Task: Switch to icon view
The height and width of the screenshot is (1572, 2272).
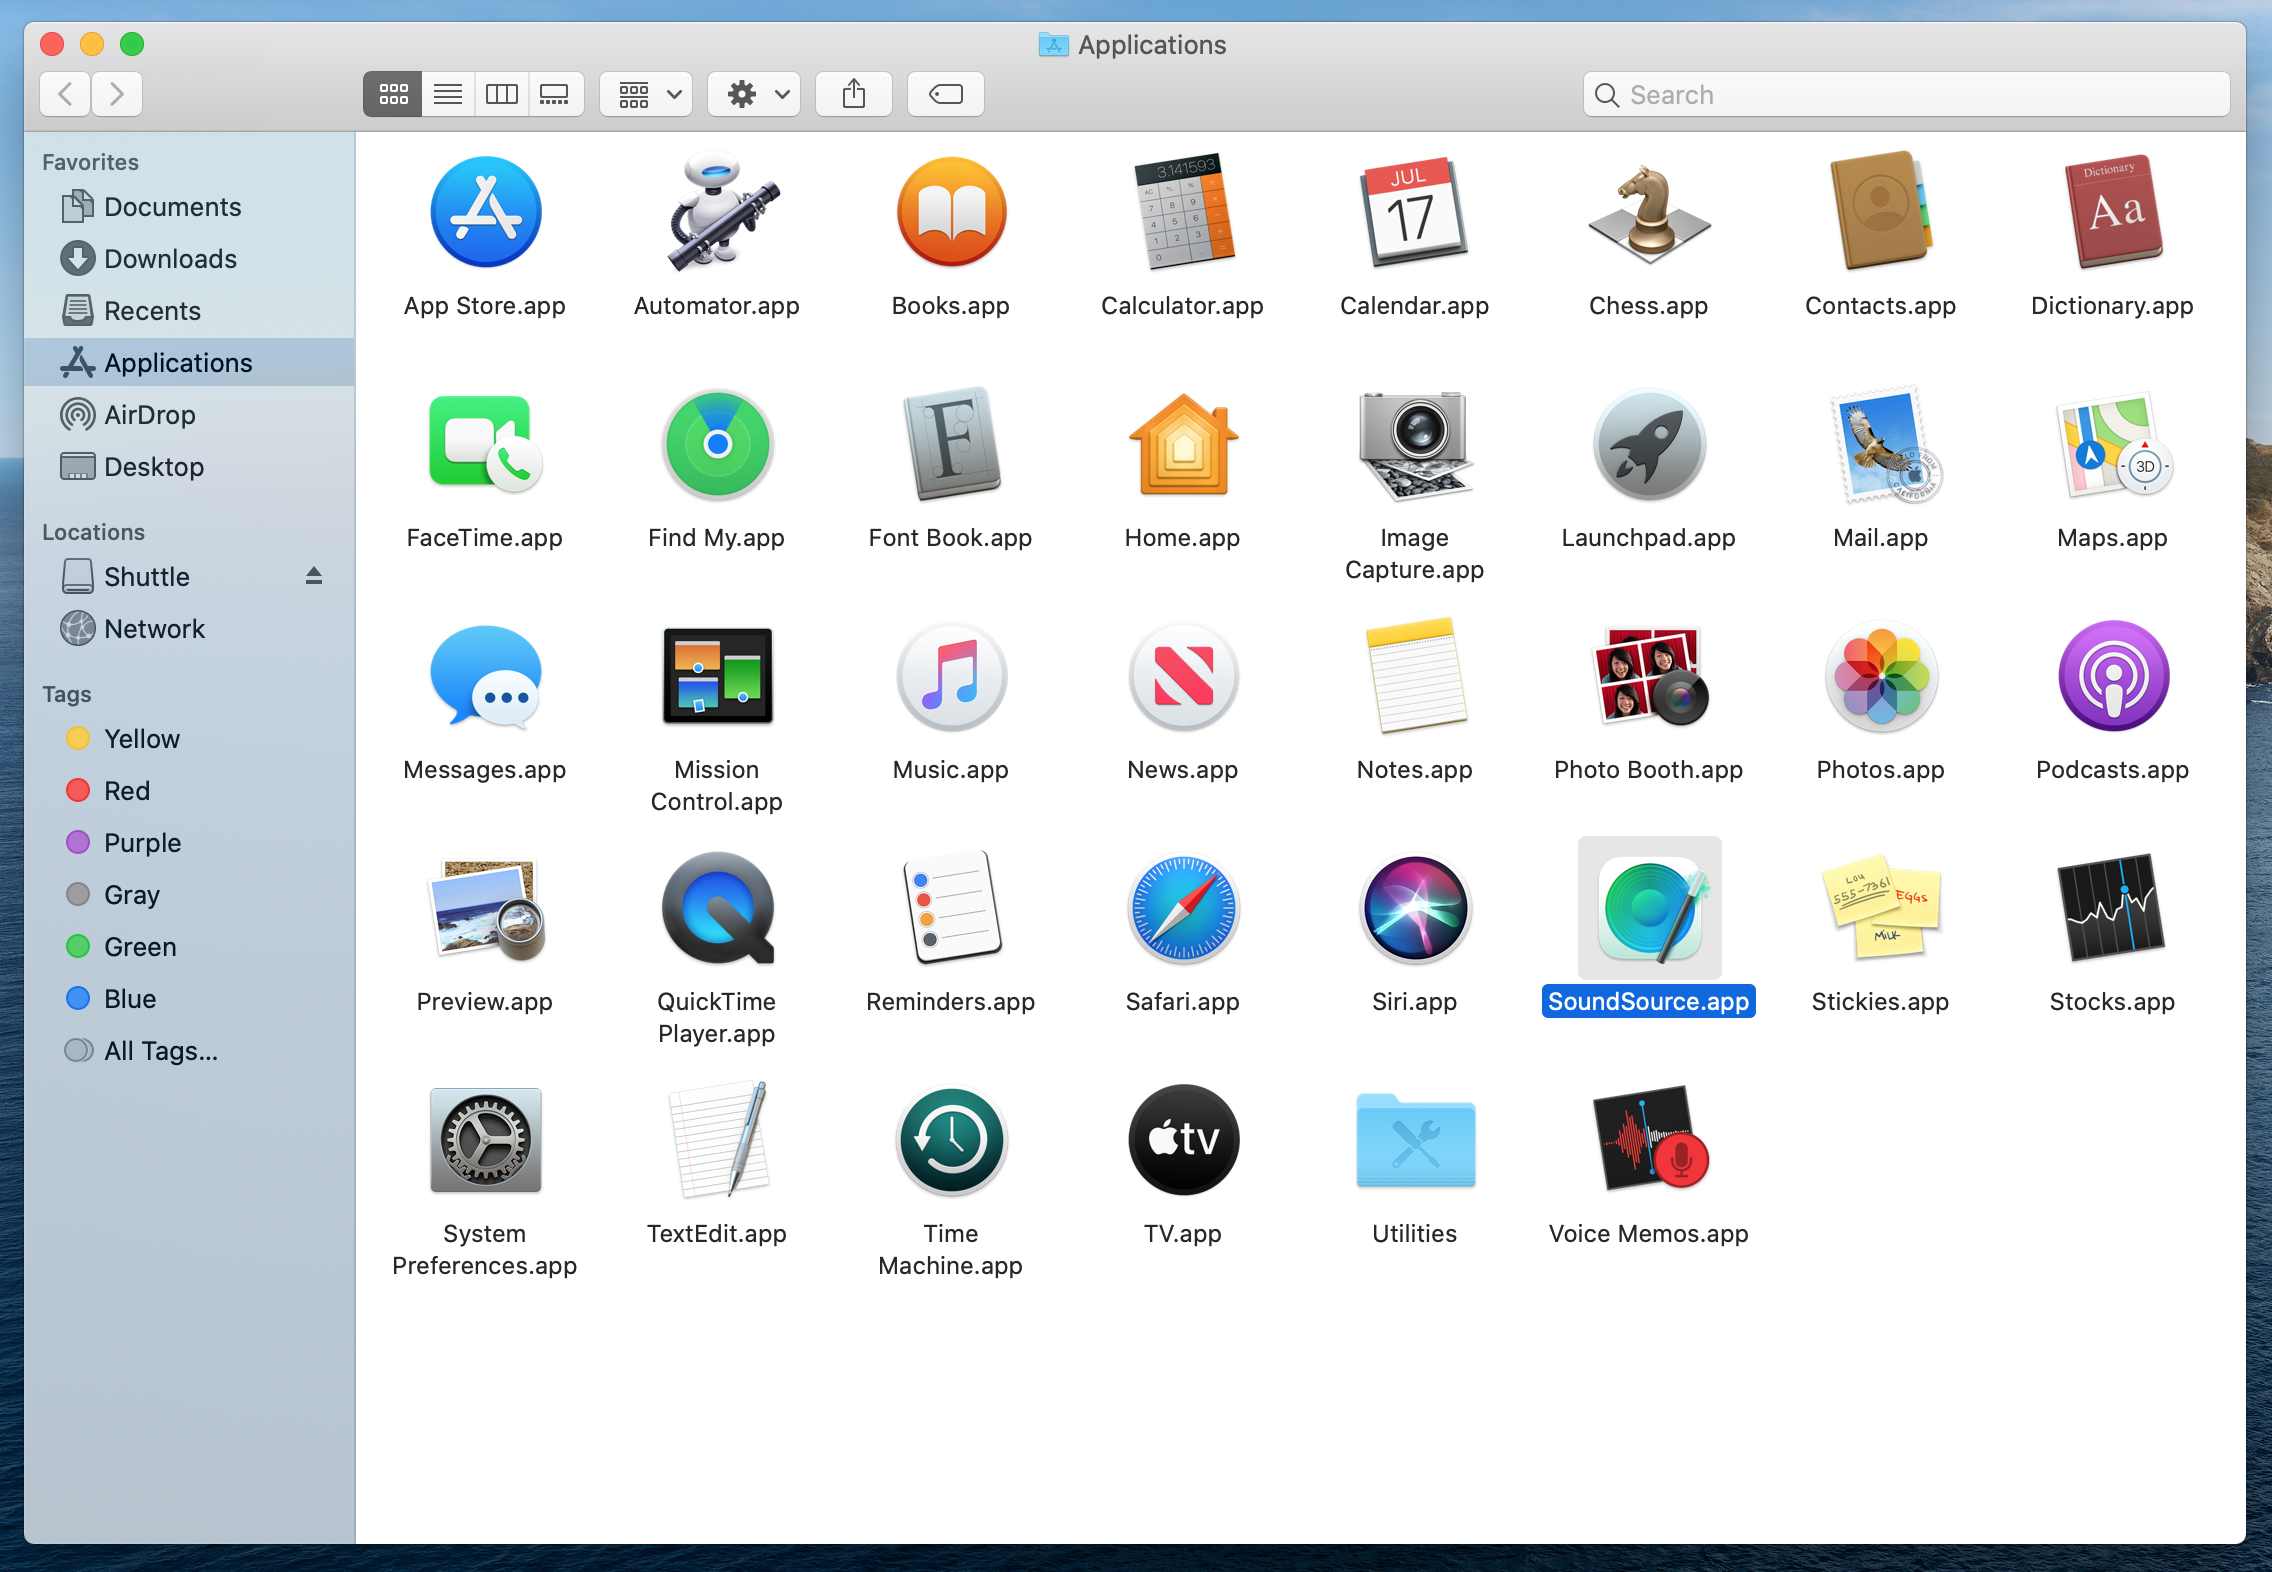Action: pyautogui.click(x=393, y=94)
